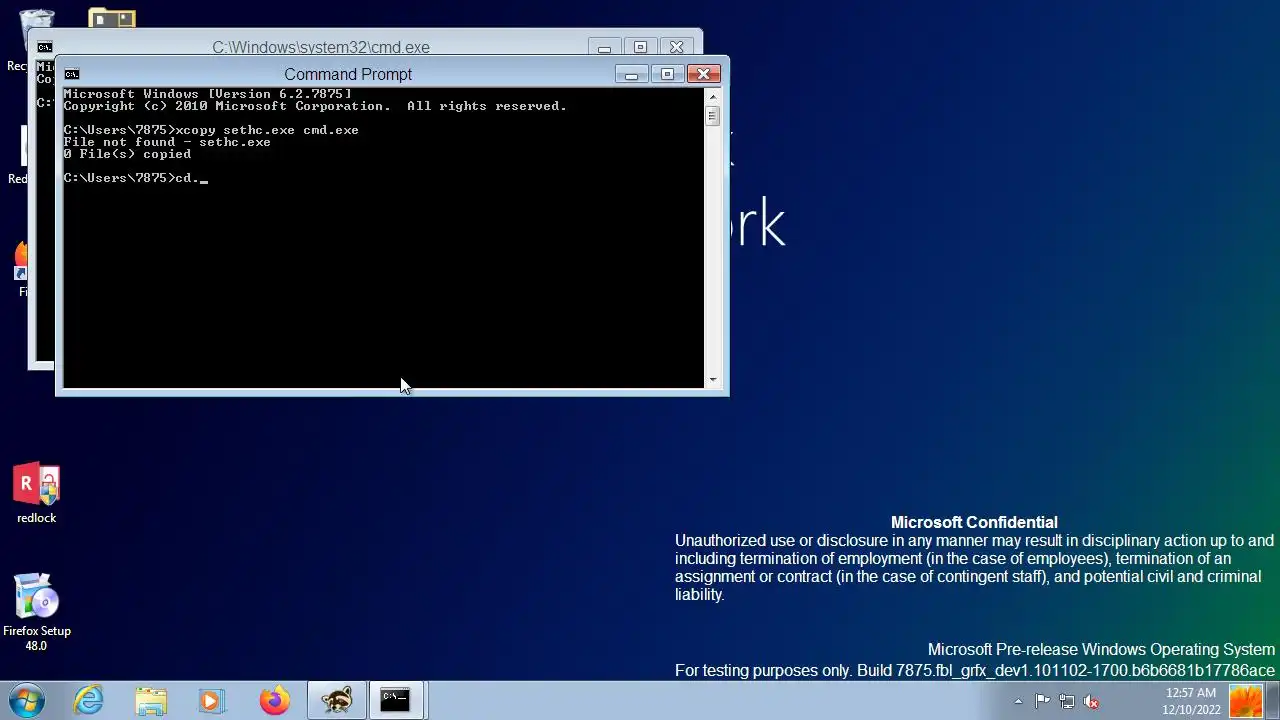Click the C:\Windows\system32\cmd.exe title bar
Screen dimensions: 1280x720
click(x=321, y=47)
